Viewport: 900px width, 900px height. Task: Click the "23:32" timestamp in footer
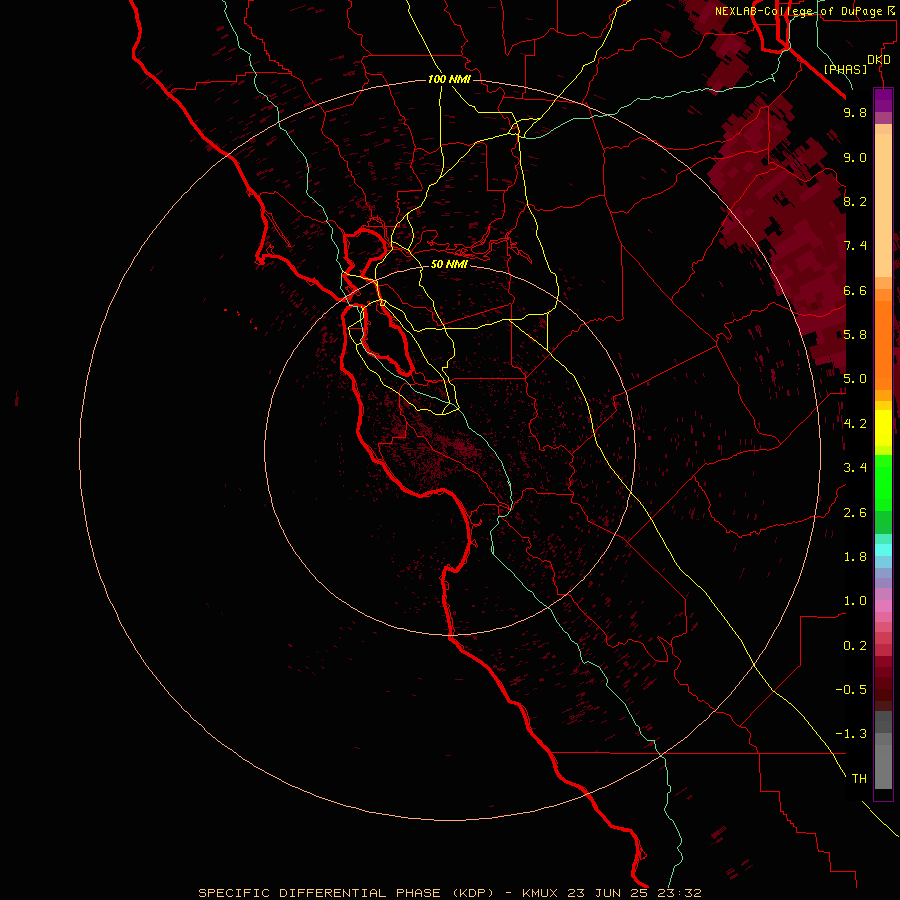click(x=680, y=893)
